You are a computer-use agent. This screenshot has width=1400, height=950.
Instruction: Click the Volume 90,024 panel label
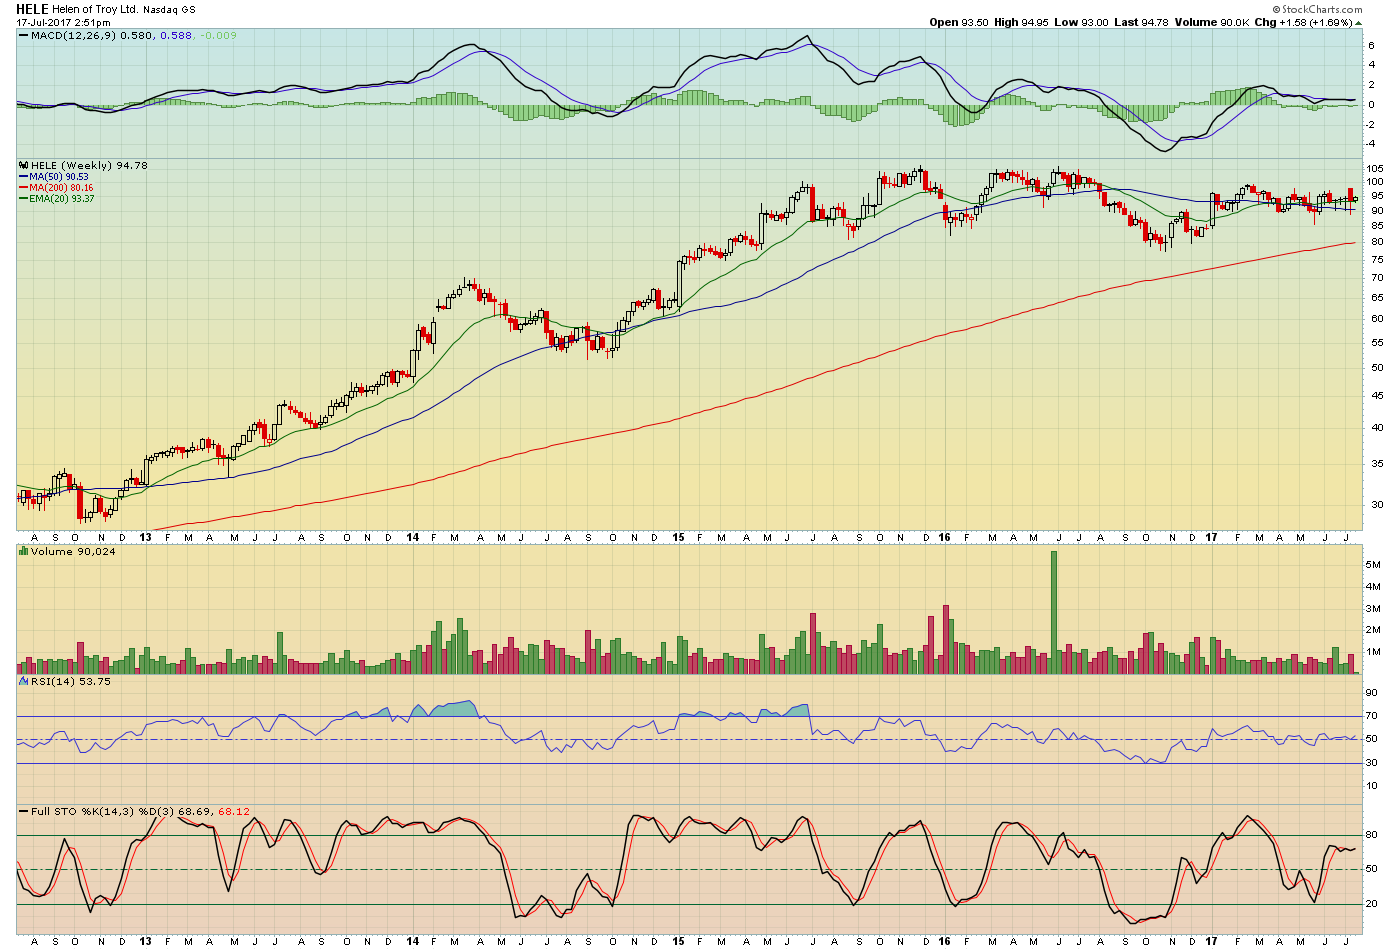point(73,552)
